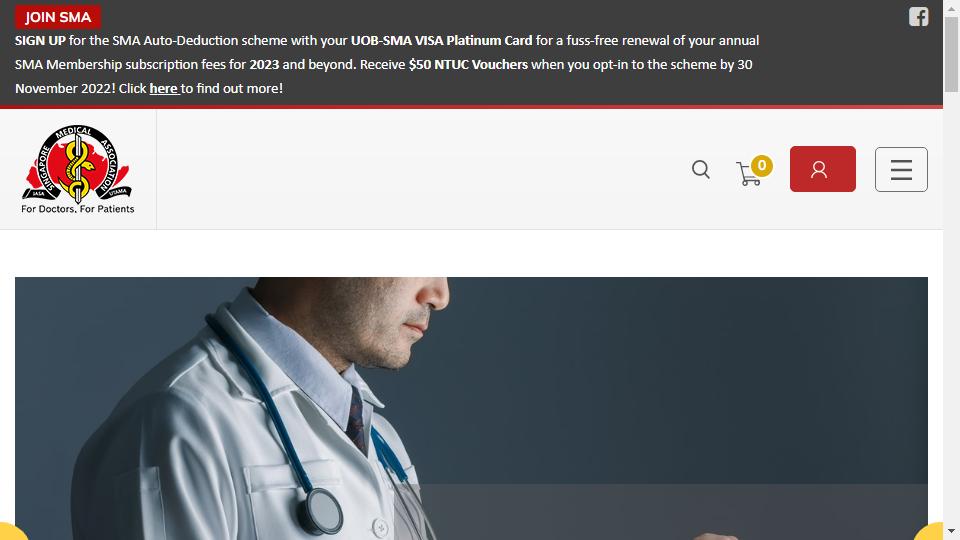
Task: Open the site search magnifier
Action: click(x=701, y=170)
